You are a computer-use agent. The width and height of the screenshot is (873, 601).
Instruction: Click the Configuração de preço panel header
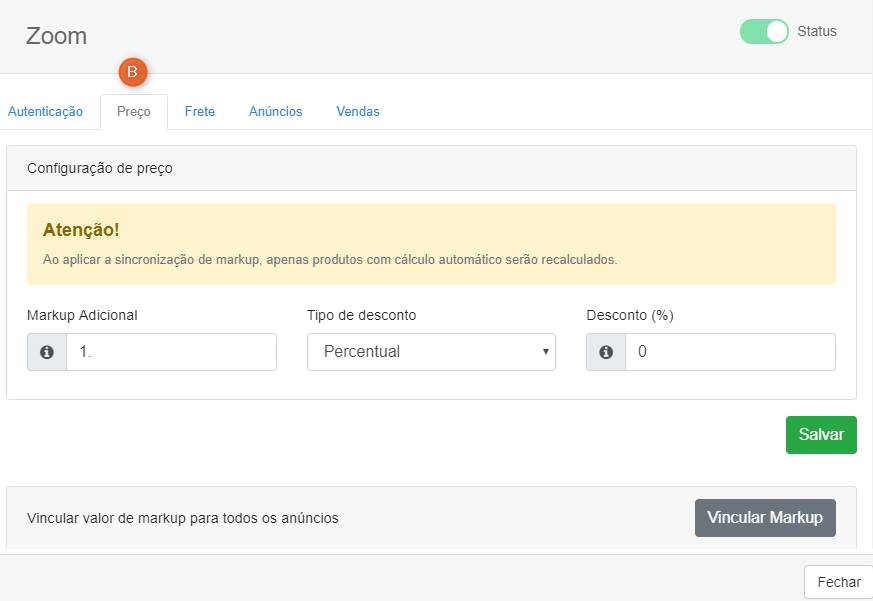coord(431,168)
